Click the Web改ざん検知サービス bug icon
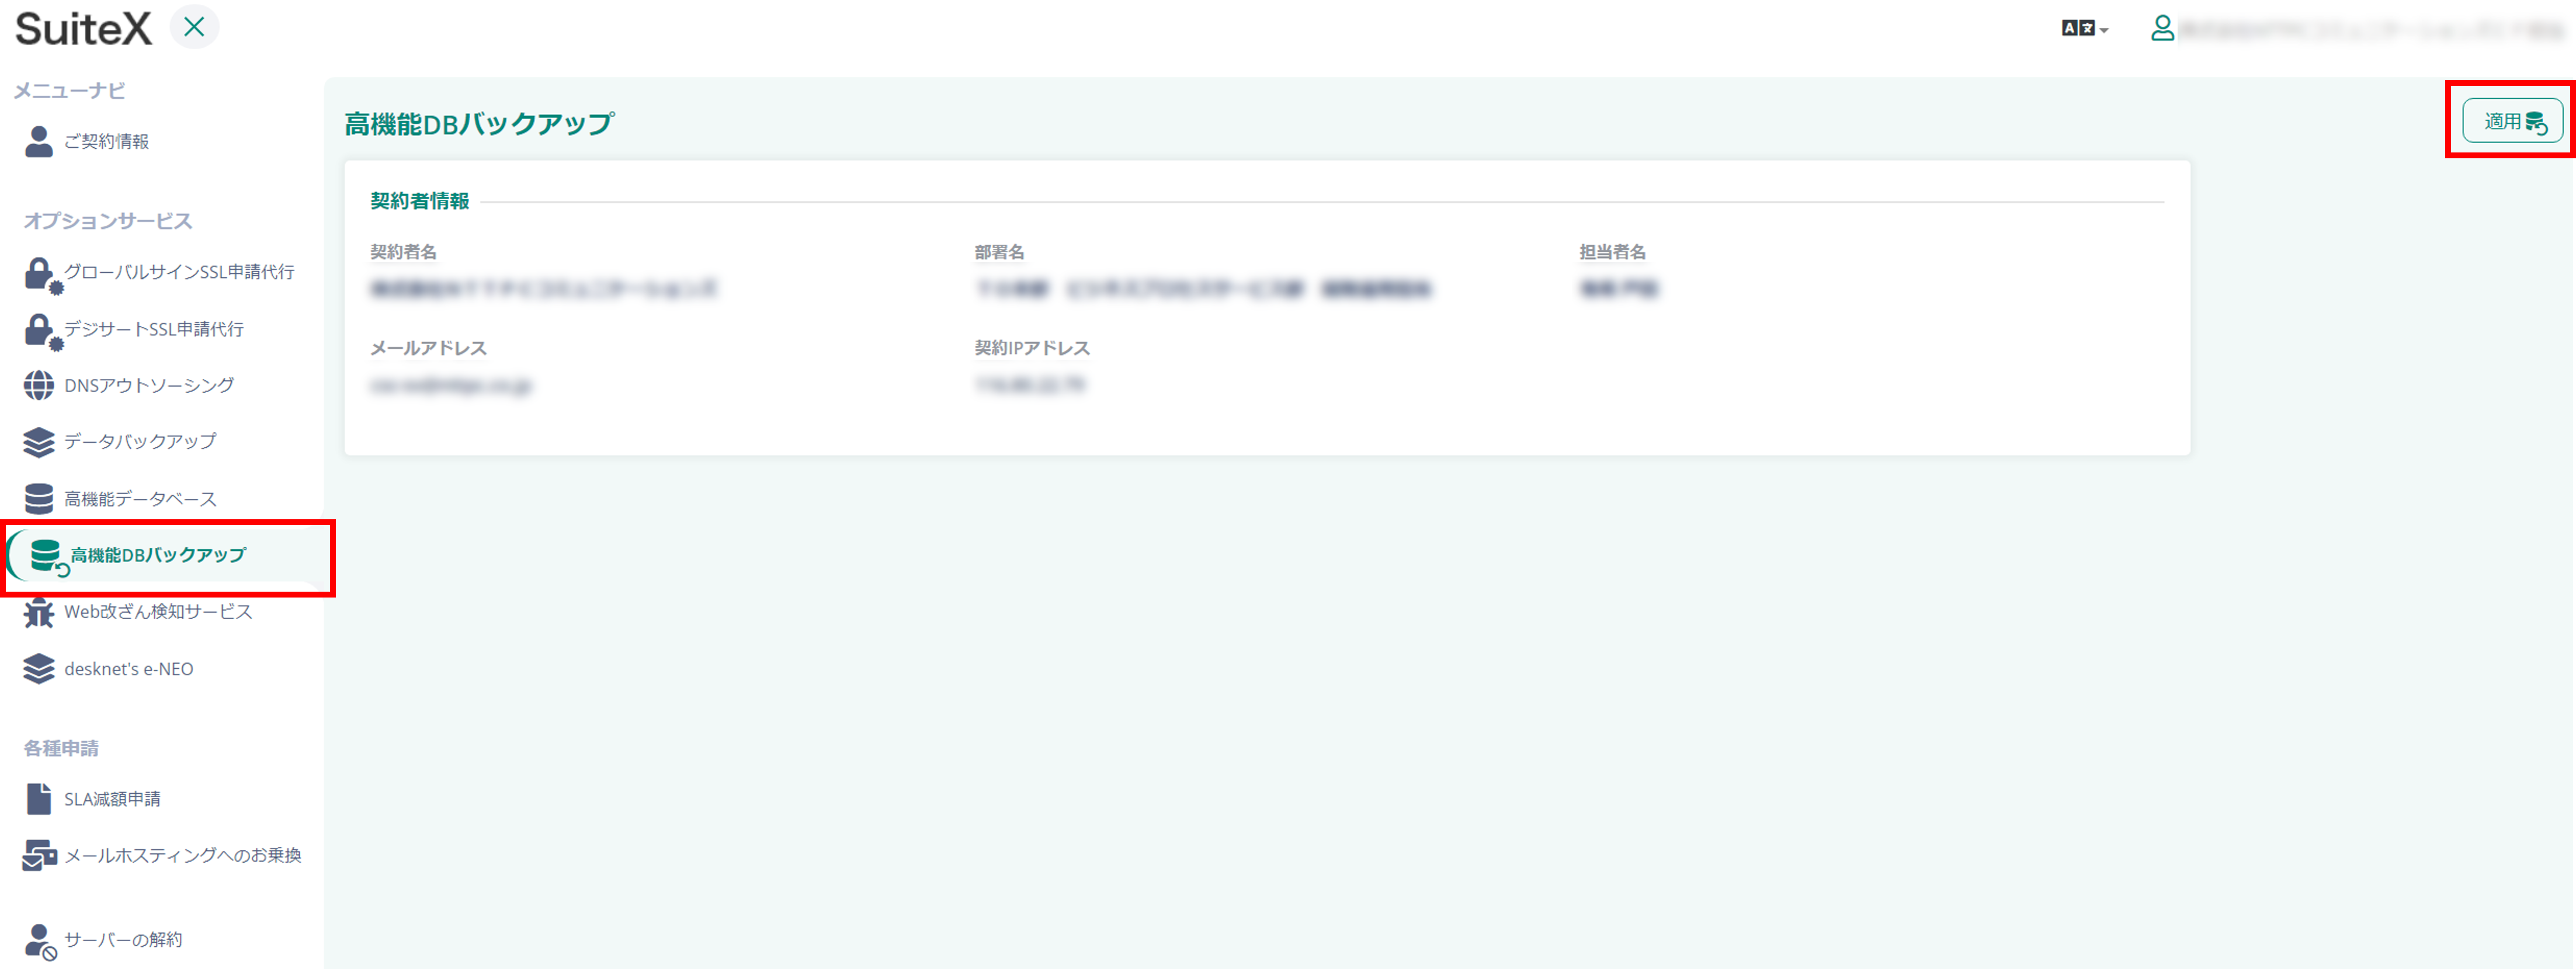 tap(39, 612)
